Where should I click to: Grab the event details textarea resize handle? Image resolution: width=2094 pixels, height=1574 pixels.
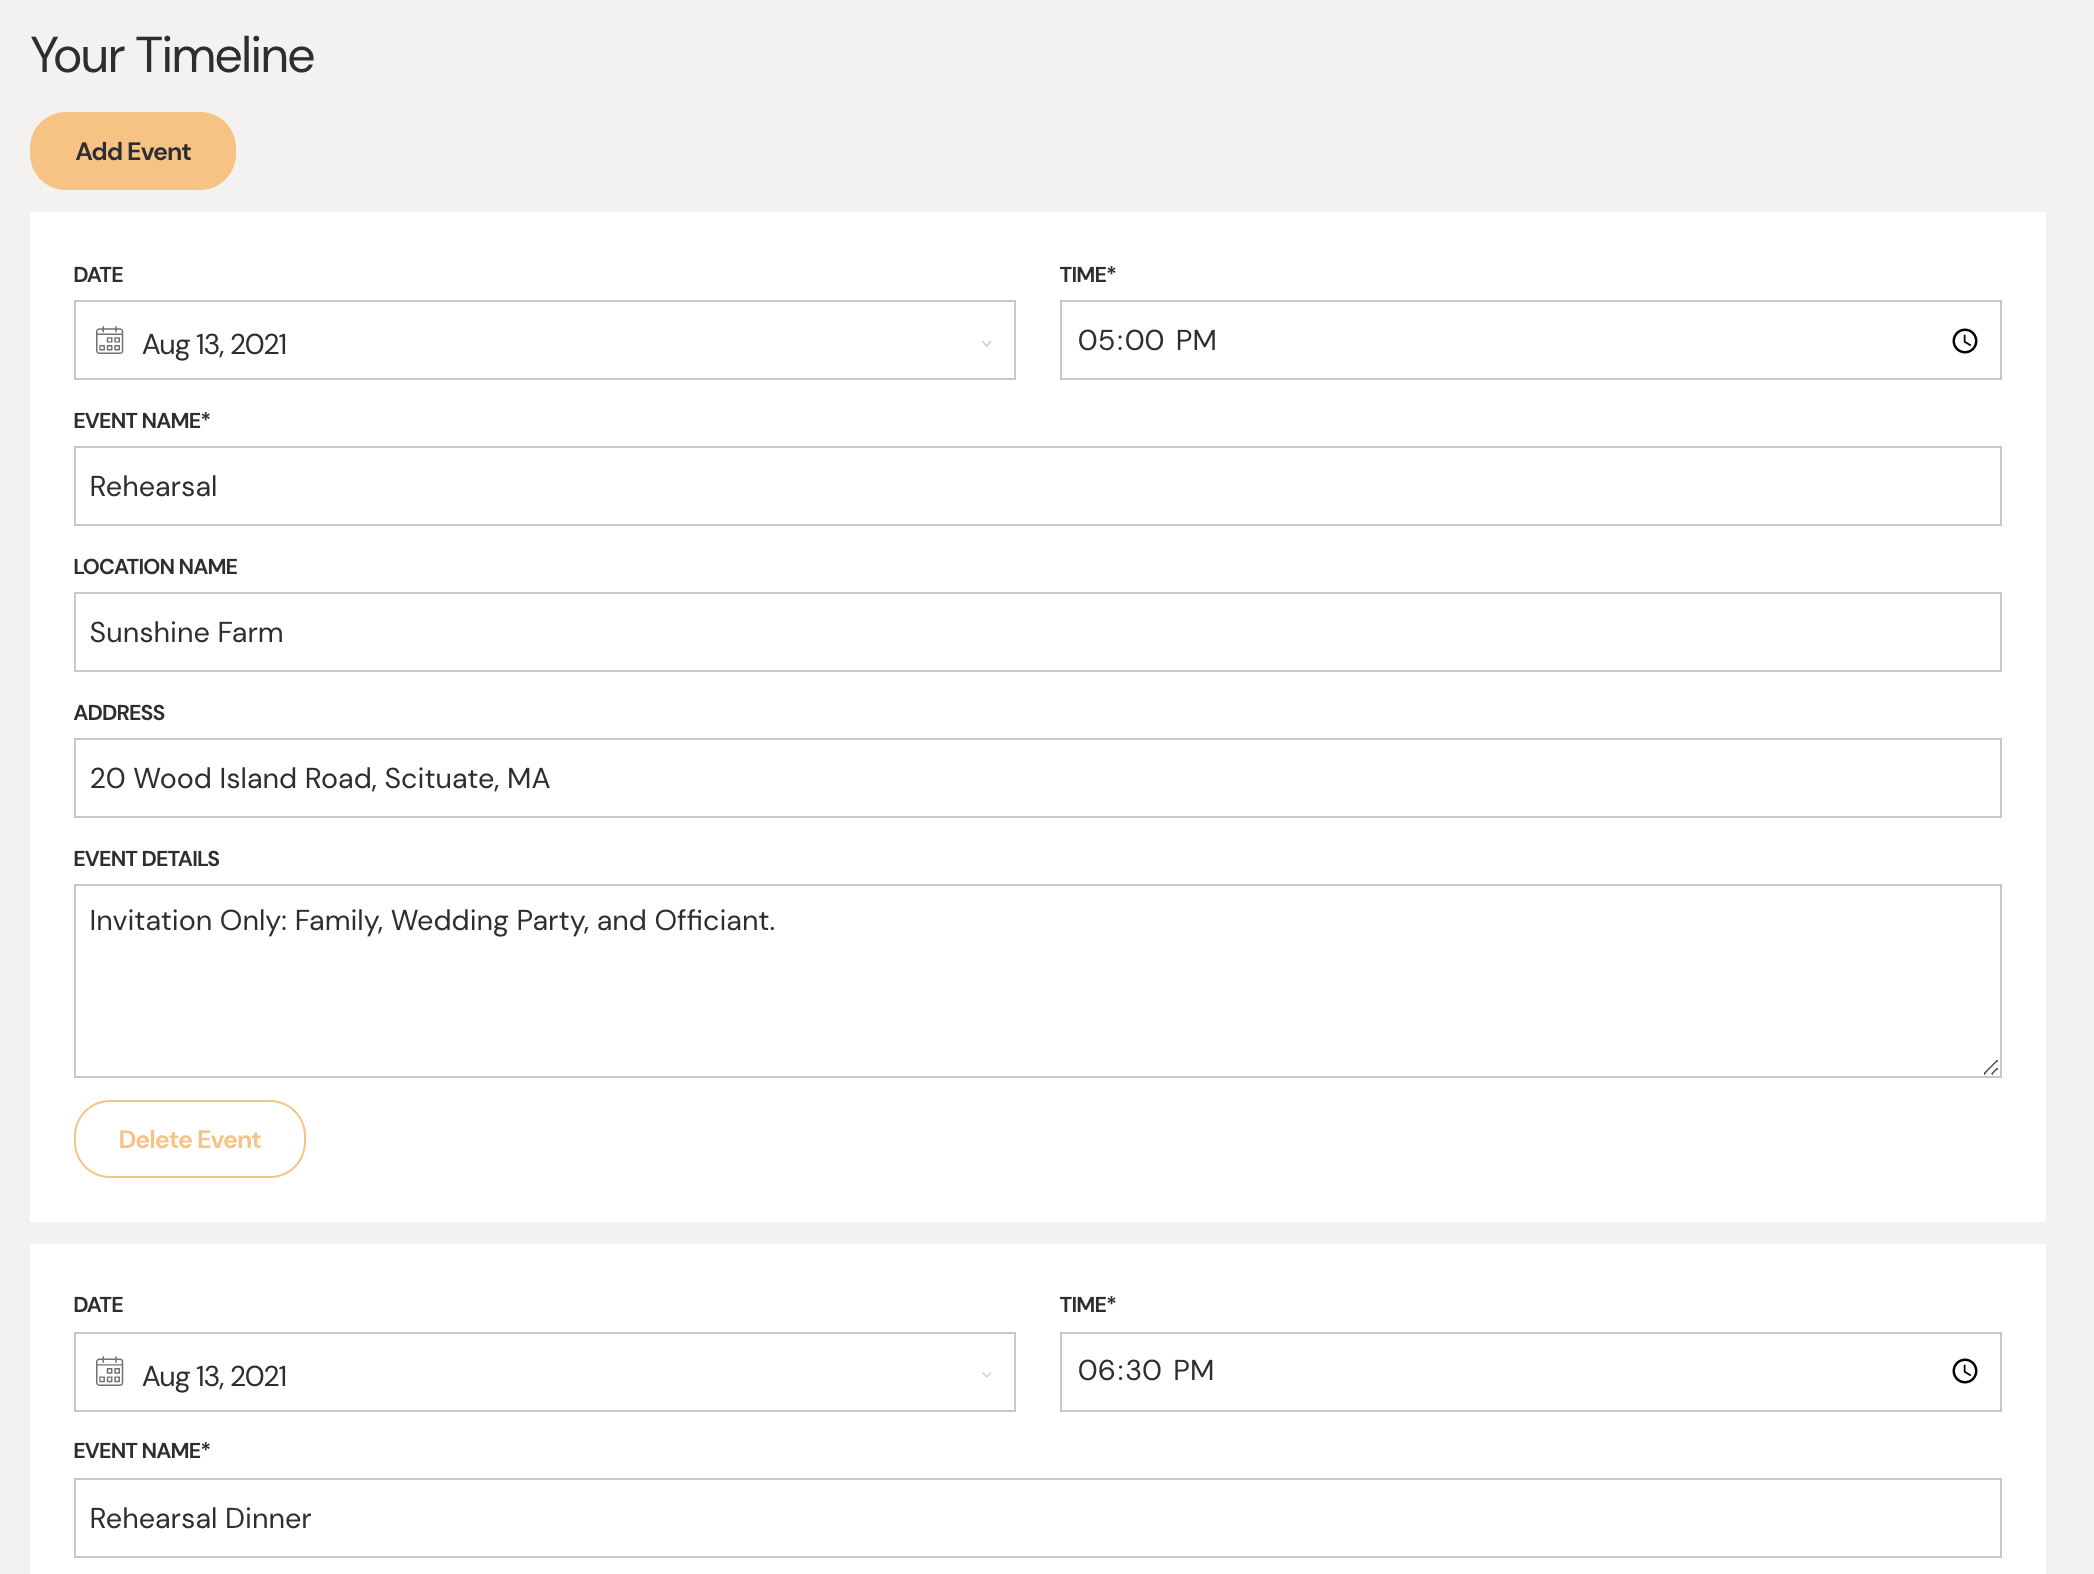pos(1990,1067)
